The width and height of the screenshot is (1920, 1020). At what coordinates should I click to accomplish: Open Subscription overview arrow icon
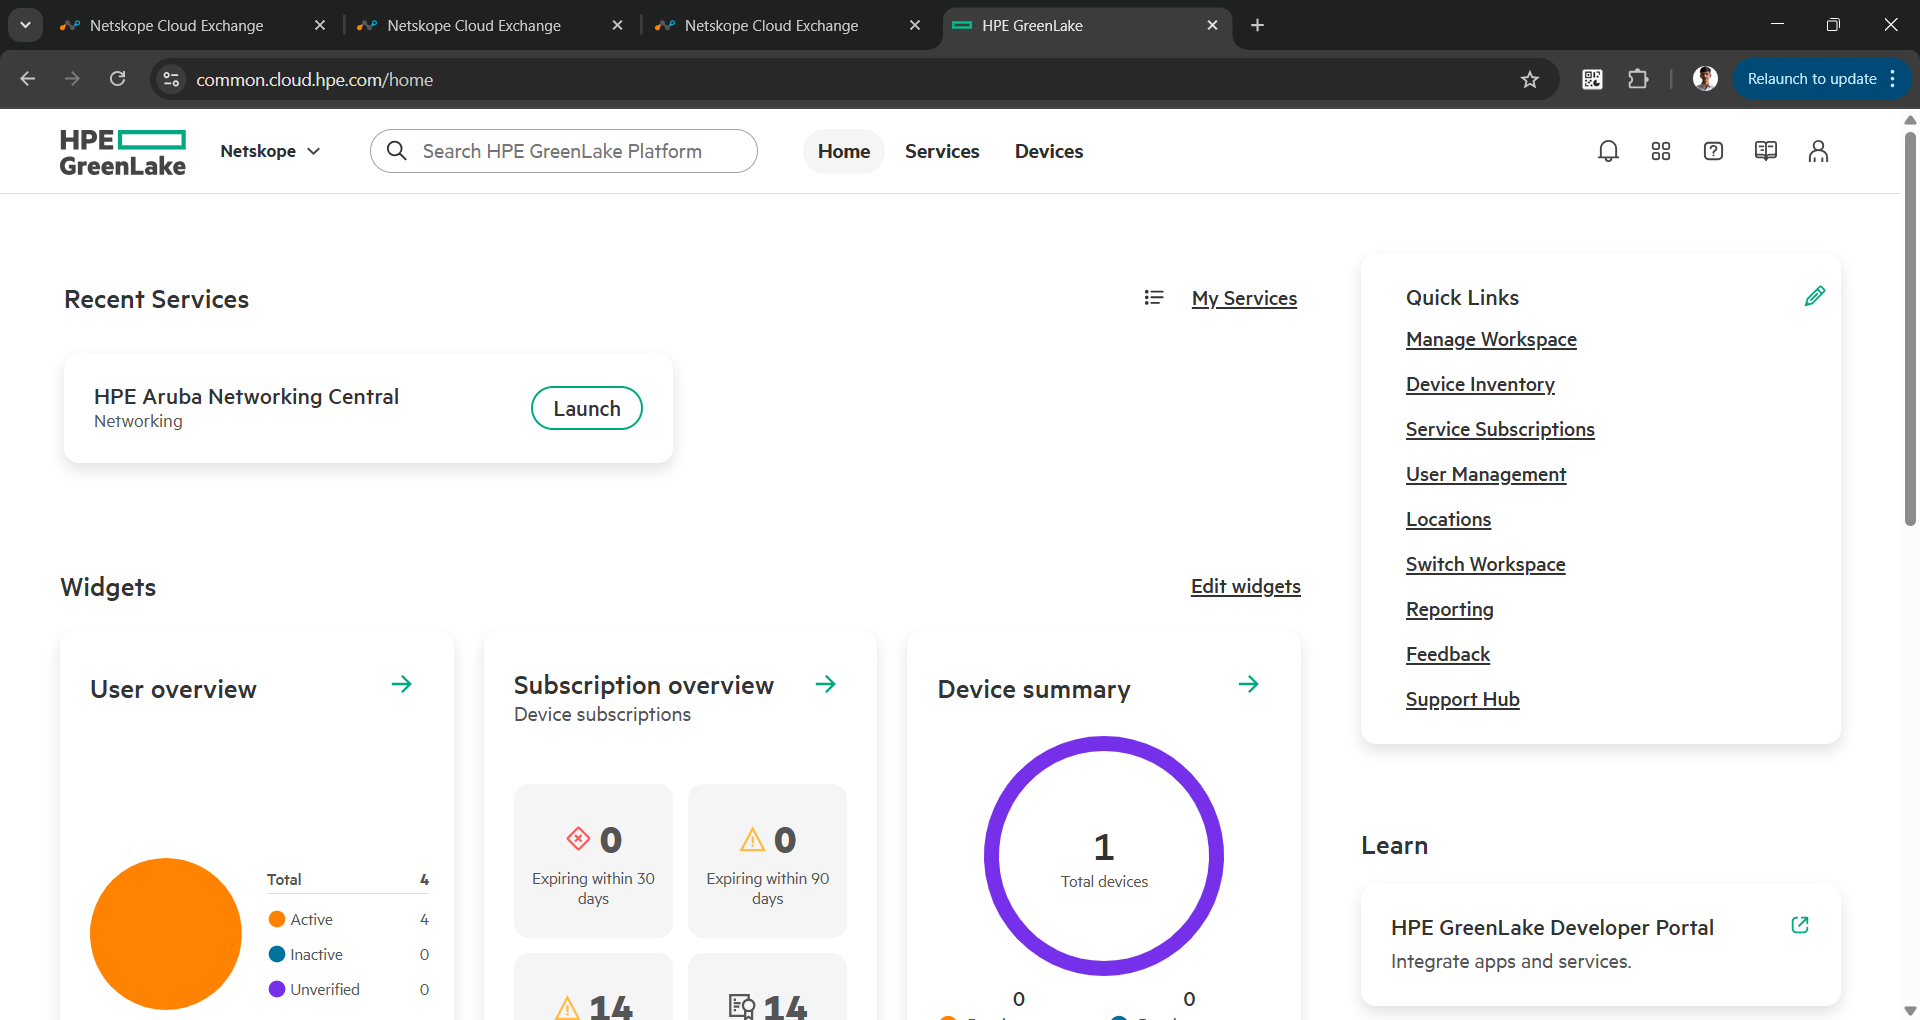point(825,684)
